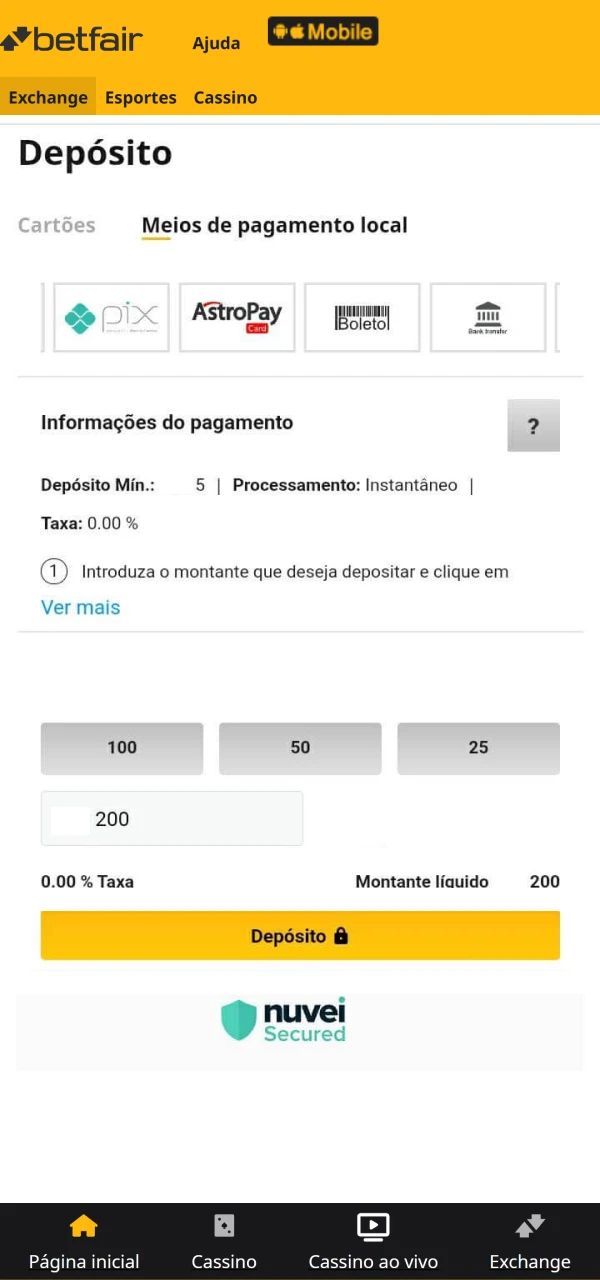Expand the Ver mais instructions
Viewport: 600px width, 1280px height.
point(80,607)
